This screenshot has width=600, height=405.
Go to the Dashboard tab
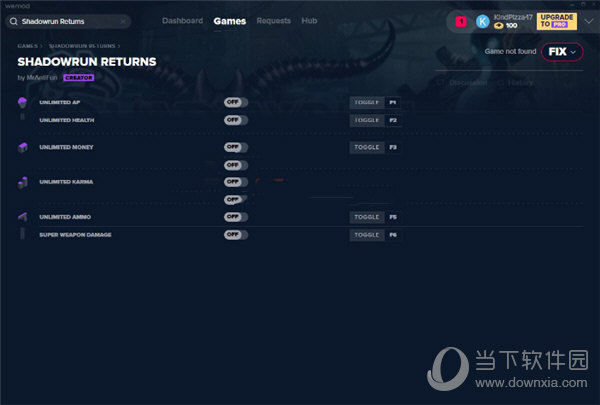pyautogui.click(x=183, y=21)
